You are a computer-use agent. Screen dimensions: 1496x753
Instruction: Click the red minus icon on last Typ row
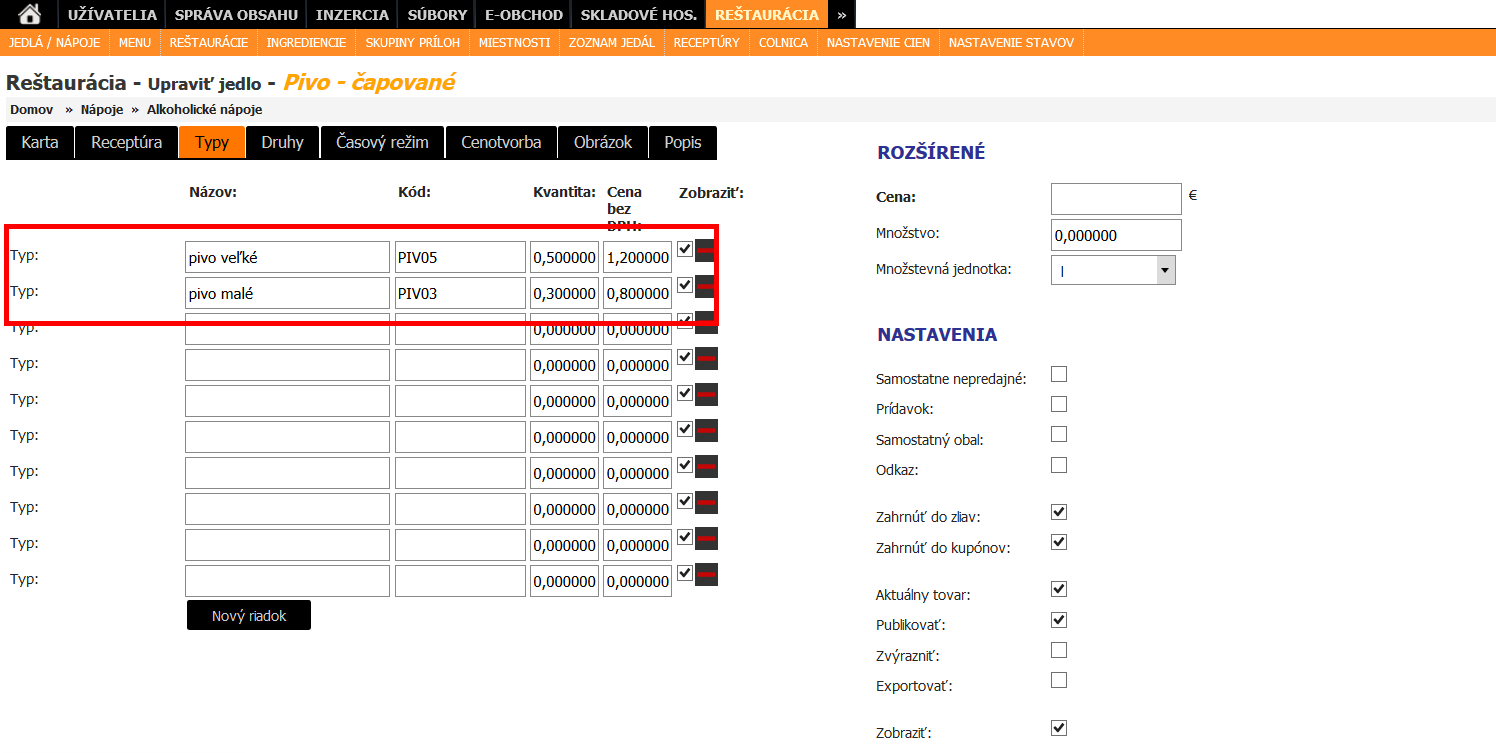tap(706, 575)
